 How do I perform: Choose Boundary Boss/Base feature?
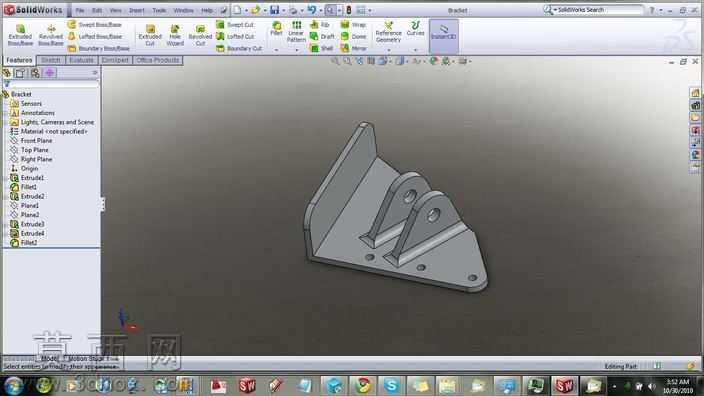click(x=99, y=48)
